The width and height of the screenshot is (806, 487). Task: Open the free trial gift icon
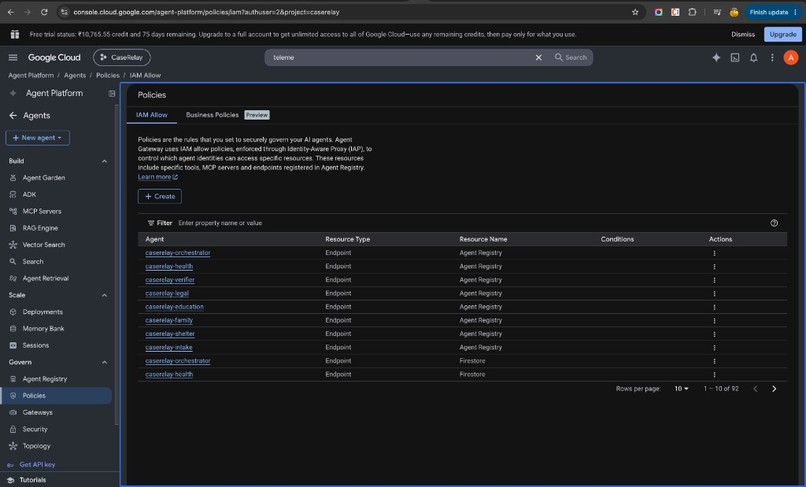pyautogui.click(x=15, y=34)
